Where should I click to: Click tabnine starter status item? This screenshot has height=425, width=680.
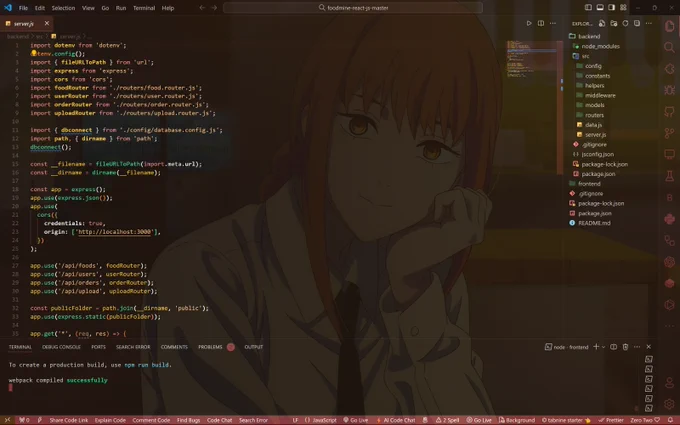pyautogui.click(x=566, y=420)
